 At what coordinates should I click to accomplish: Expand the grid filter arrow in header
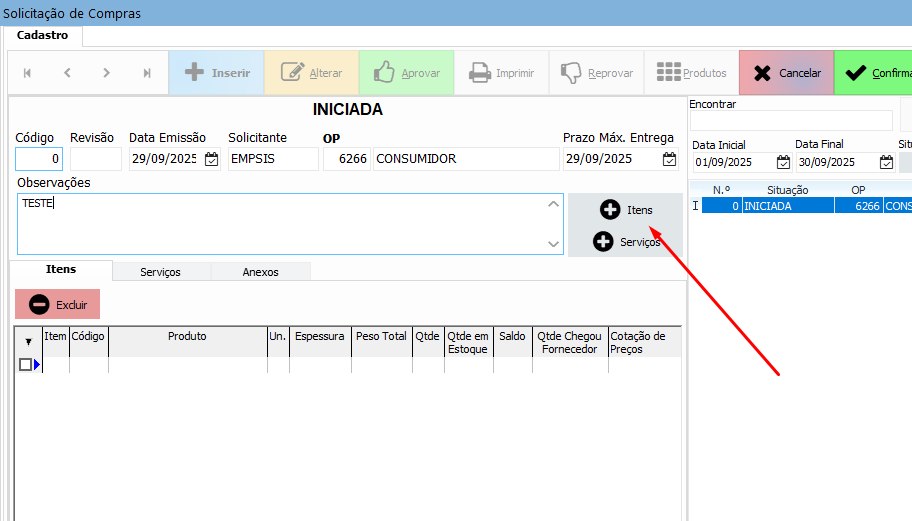tap(27, 341)
